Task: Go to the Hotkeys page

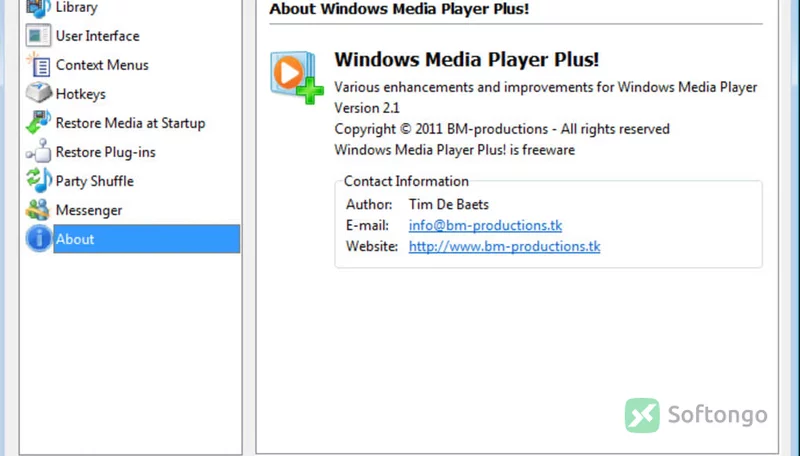Action: point(81,94)
